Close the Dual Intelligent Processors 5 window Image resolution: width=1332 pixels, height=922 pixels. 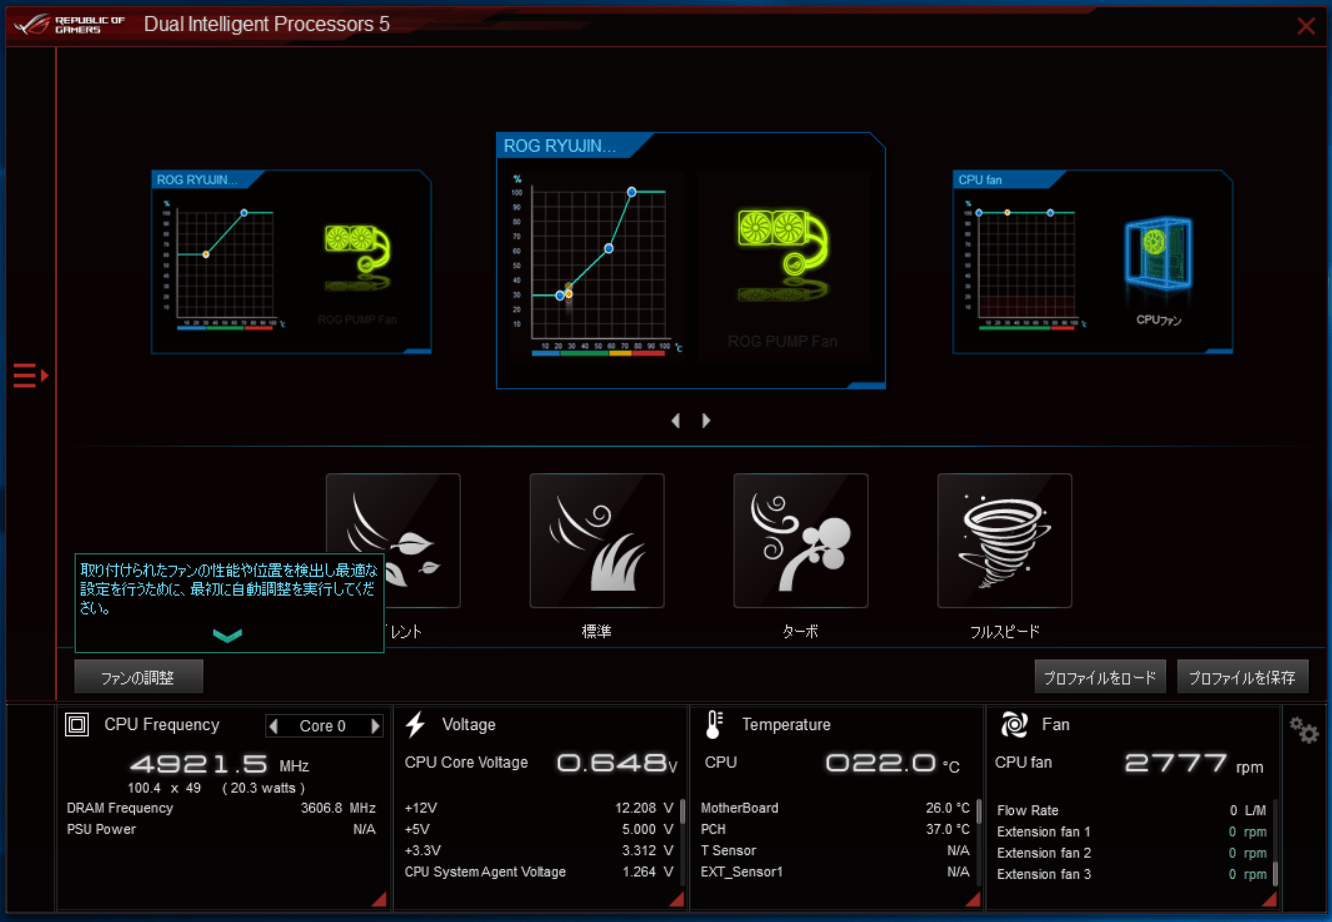[1306, 26]
